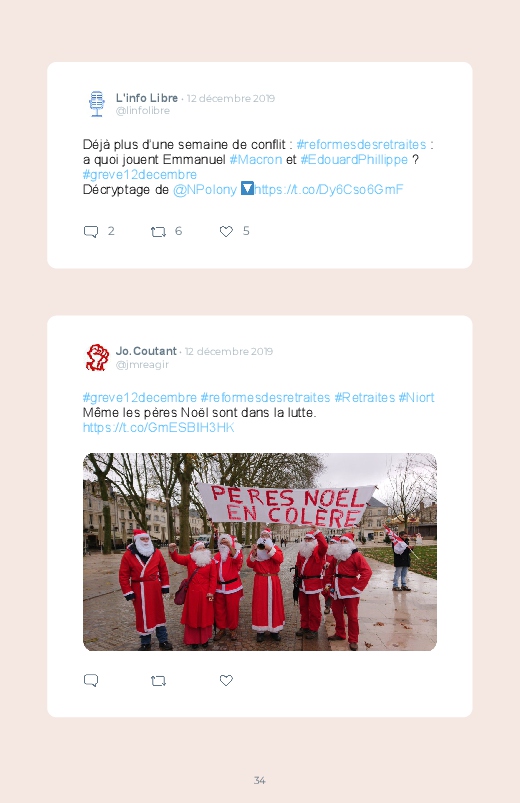Follow the @NPolony mention link
Screen dimensions: 520x803
[205, 189]
